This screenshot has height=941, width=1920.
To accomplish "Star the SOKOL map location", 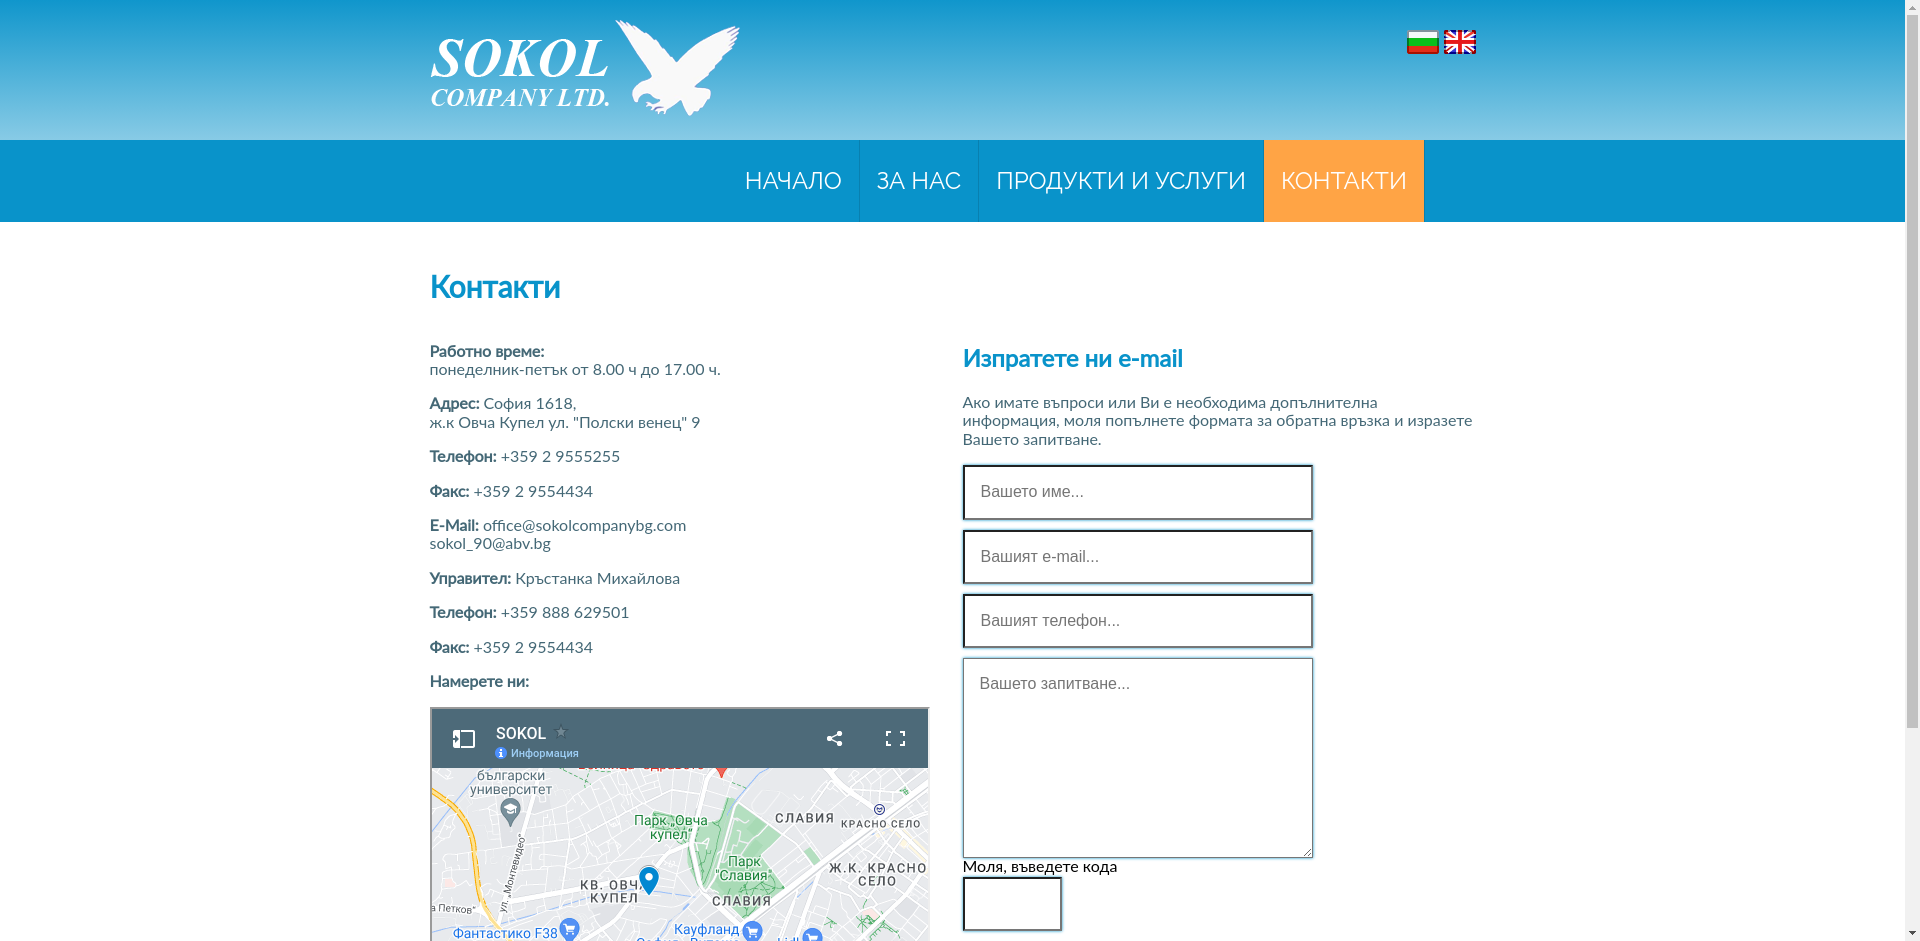I will tap(562, 731).
